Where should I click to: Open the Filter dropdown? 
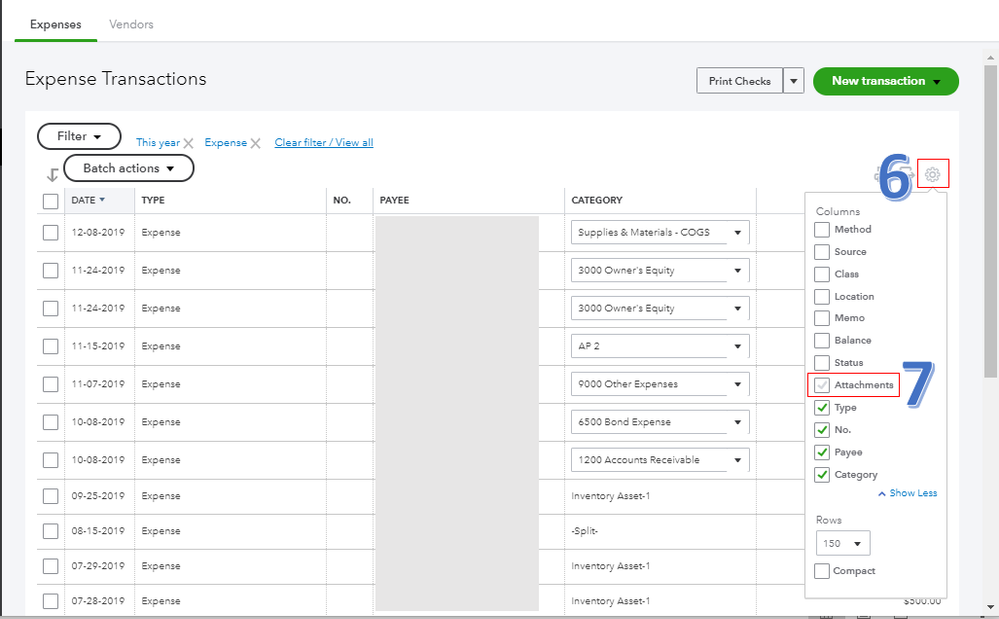click(79, 136)
